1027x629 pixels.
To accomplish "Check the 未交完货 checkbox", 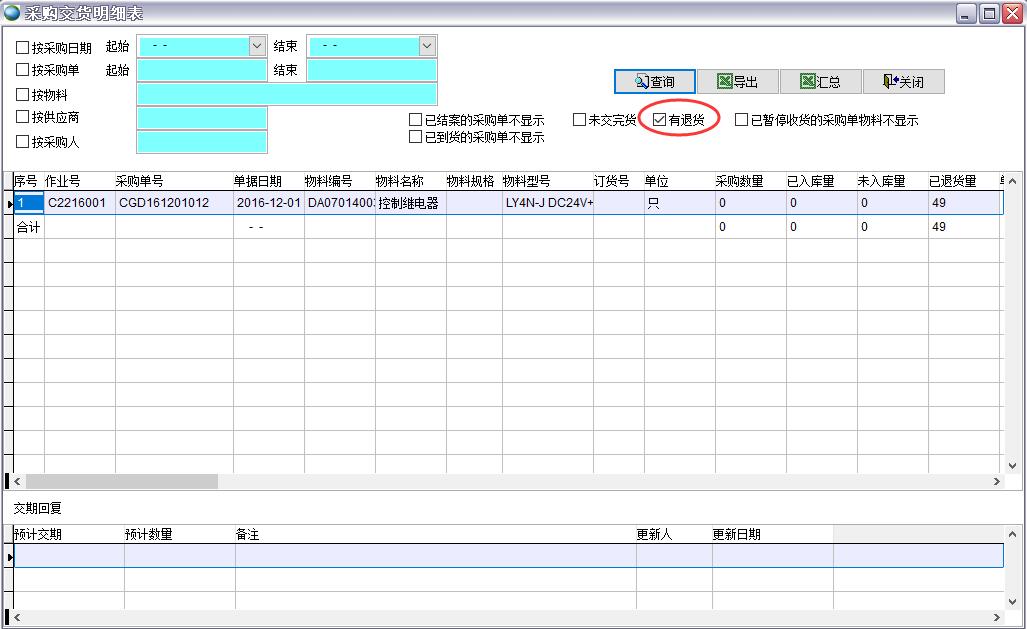I will [x=578, y=119].
